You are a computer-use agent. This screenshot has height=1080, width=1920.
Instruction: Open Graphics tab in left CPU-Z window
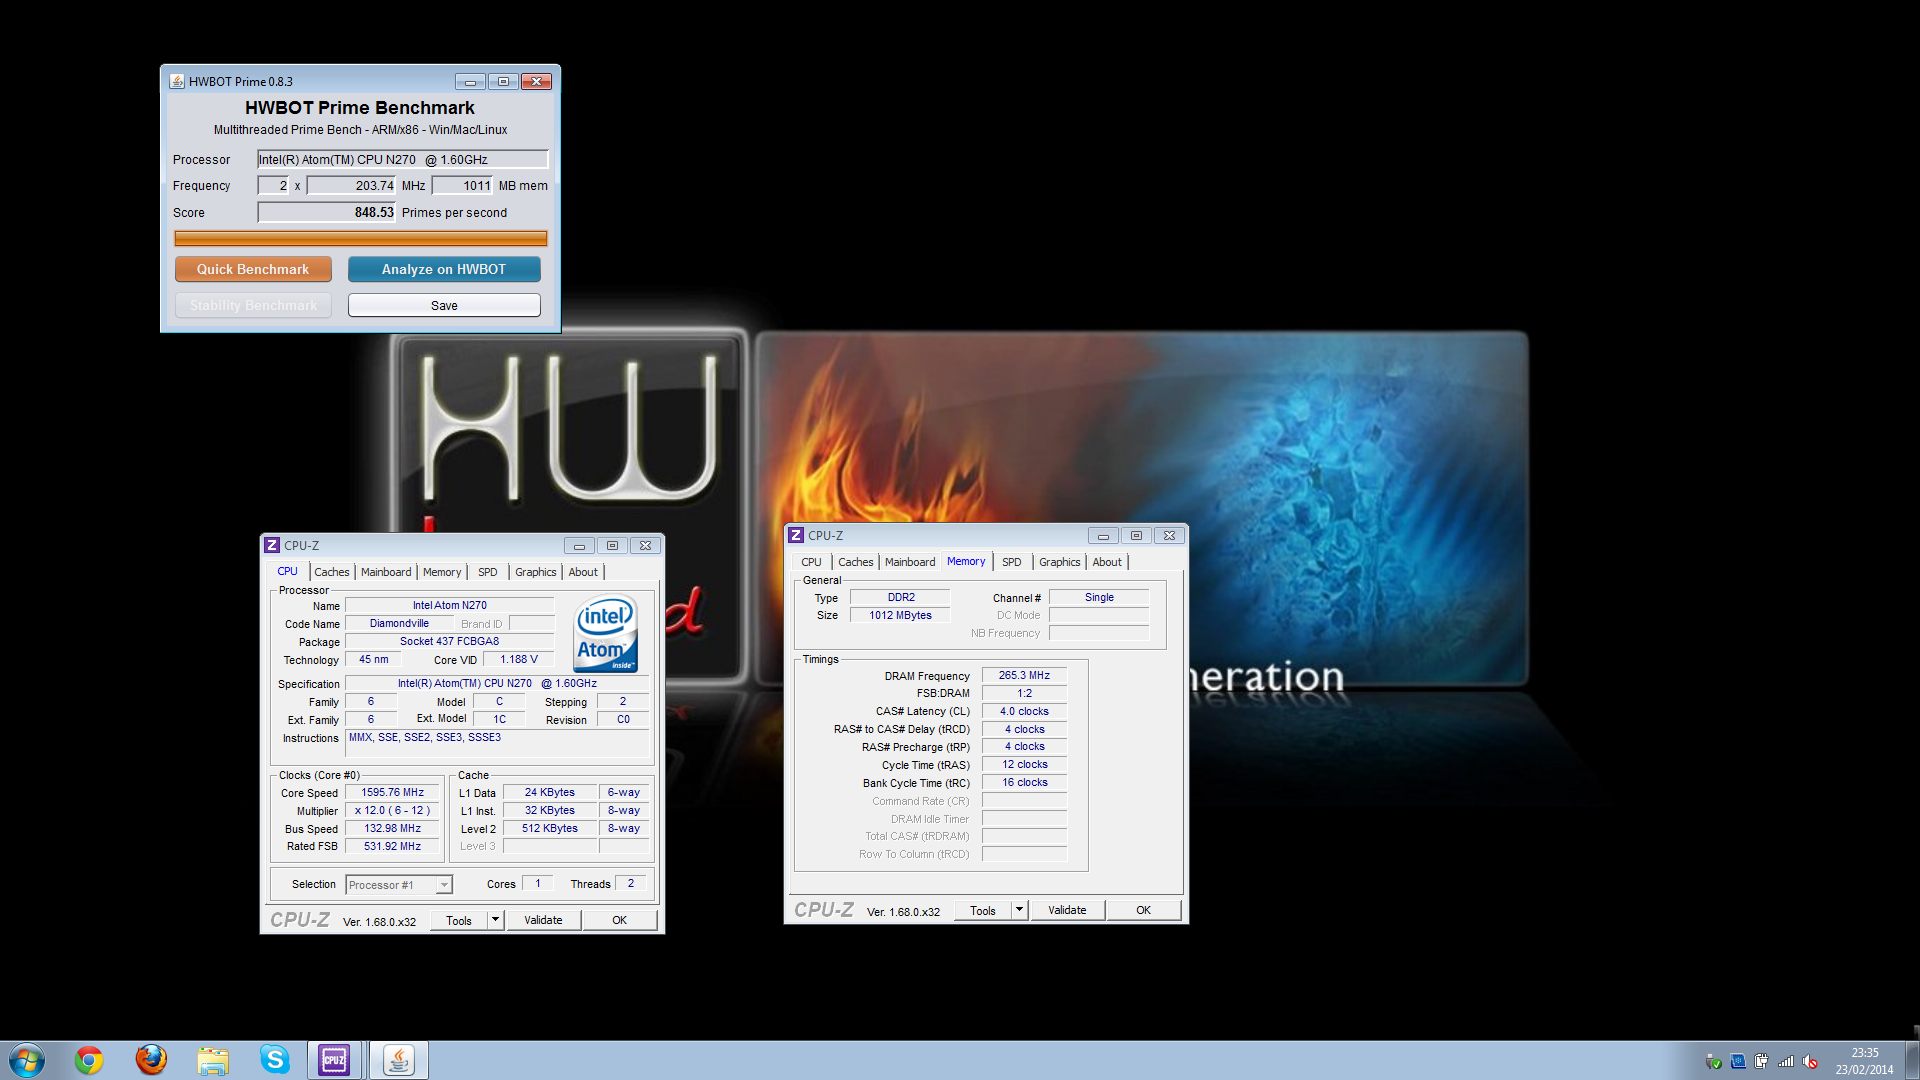pyautogui.click(x=536, y=572)
